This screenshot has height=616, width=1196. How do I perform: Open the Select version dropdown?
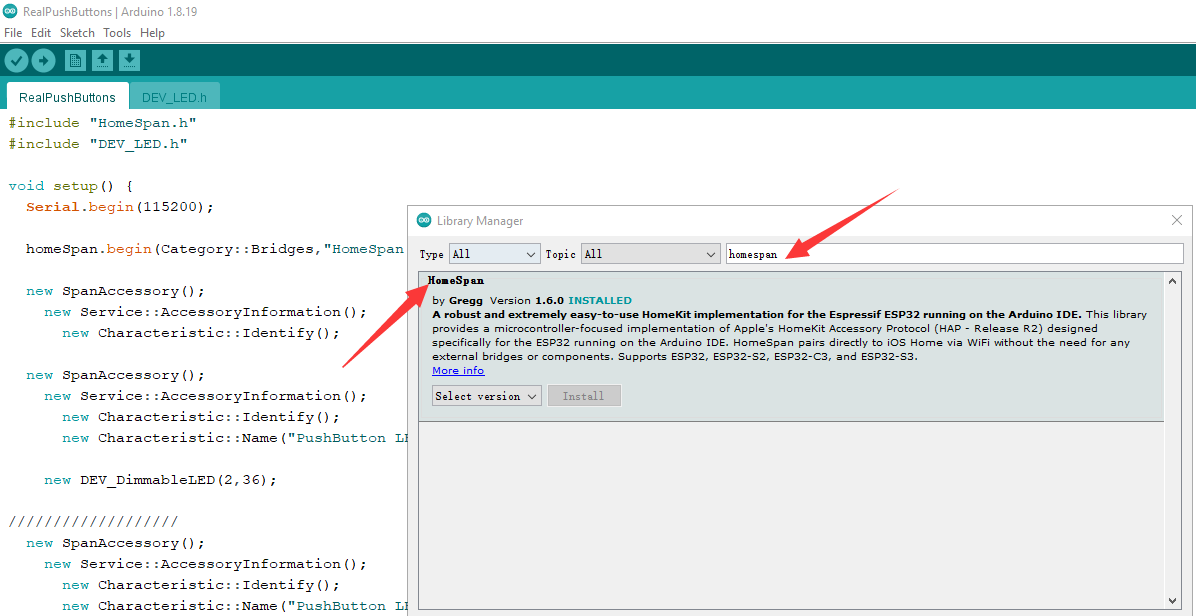487,396
